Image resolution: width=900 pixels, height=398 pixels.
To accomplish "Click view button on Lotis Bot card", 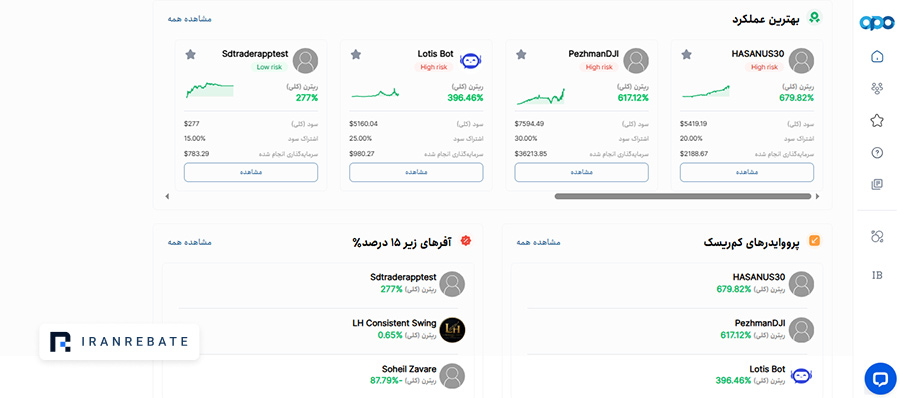I will pos(416,172).
